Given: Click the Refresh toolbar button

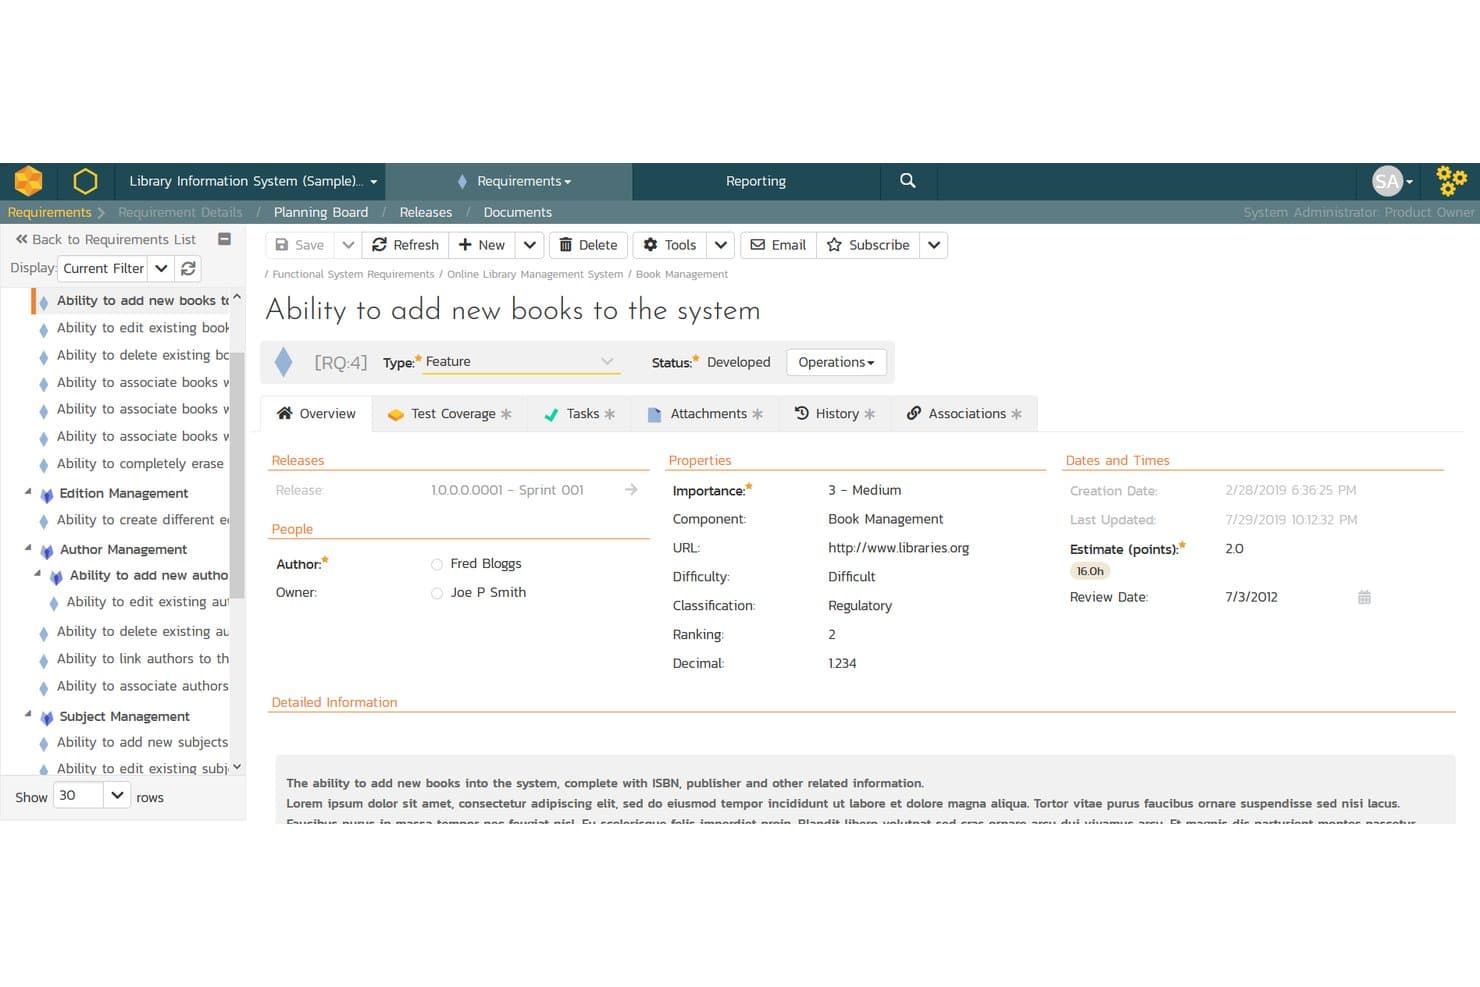Looking at the screenshot, I should tap(405, 245).
